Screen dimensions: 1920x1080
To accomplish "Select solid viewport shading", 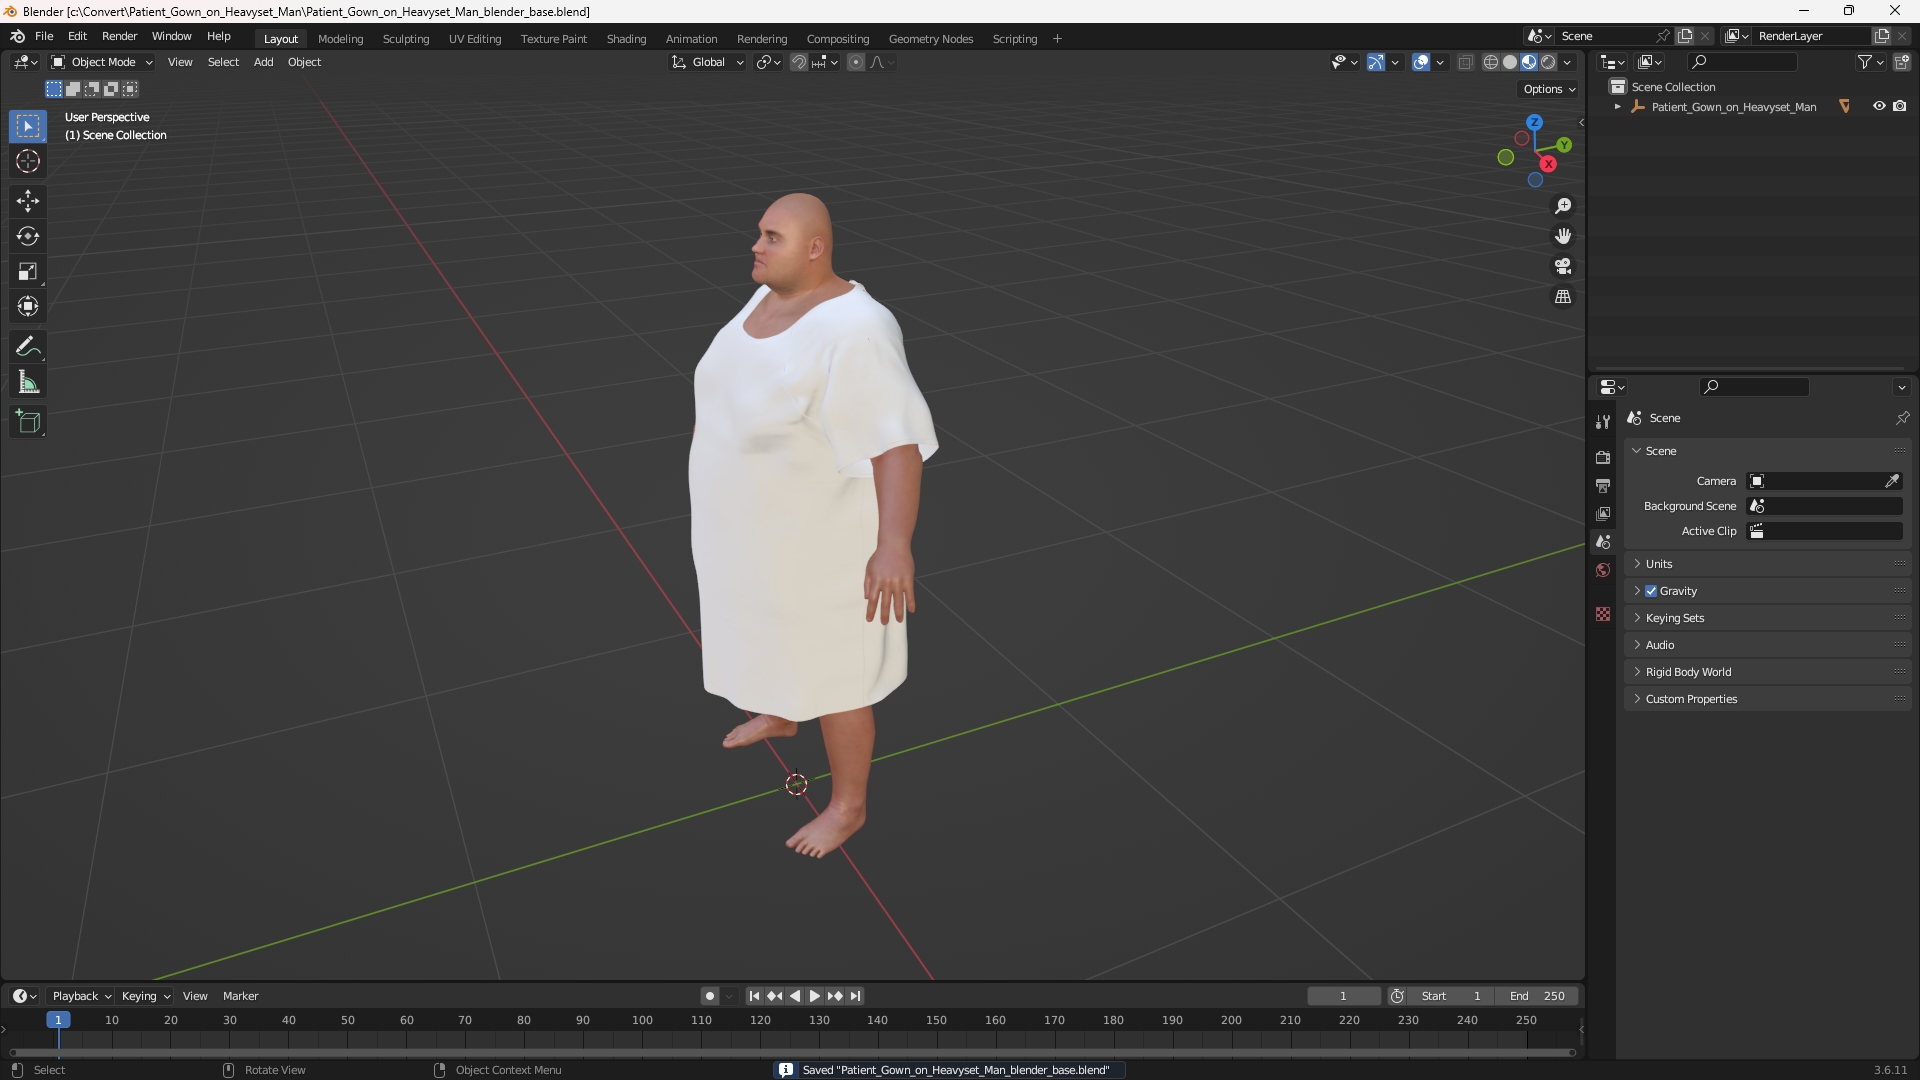I will tap(1510, 62).
